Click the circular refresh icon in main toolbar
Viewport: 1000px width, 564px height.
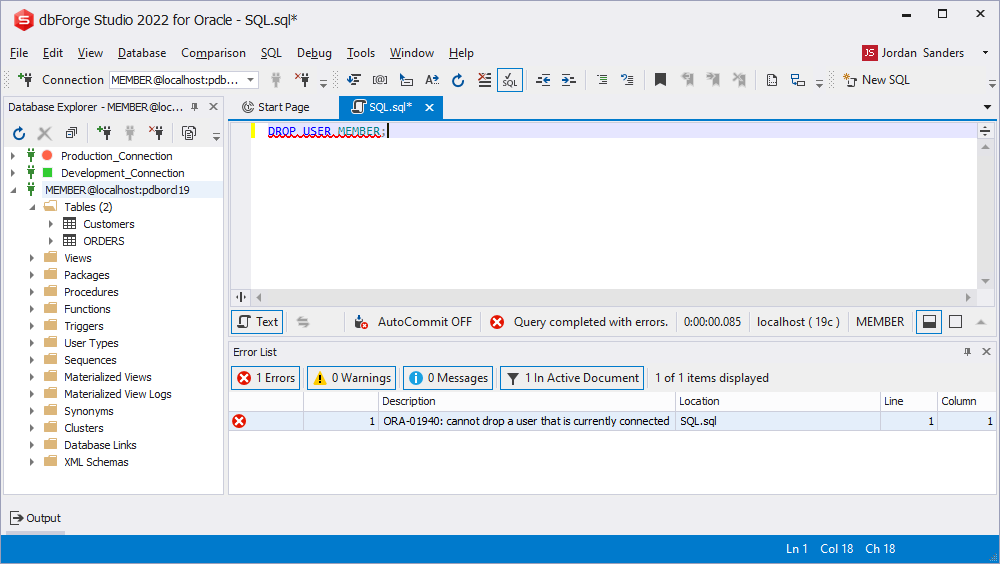(x=458, y=80)
